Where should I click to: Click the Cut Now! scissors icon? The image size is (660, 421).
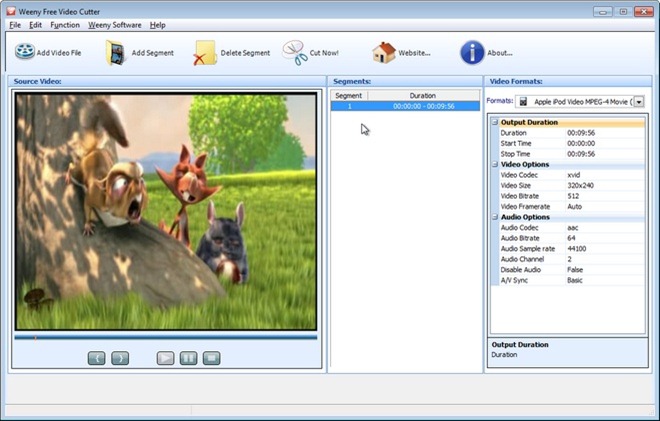pyautogui.click(x=295, y=53)
